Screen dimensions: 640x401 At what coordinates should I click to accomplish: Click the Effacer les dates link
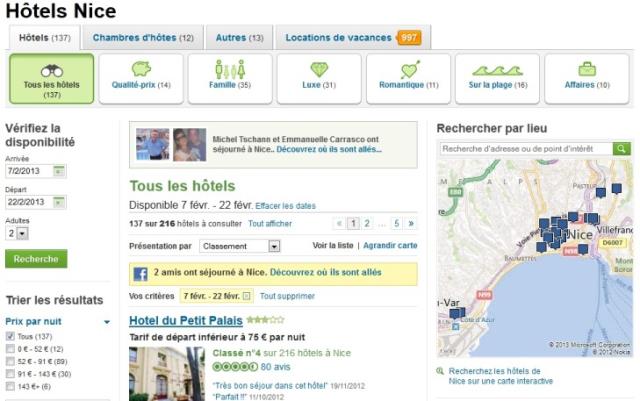285,206
